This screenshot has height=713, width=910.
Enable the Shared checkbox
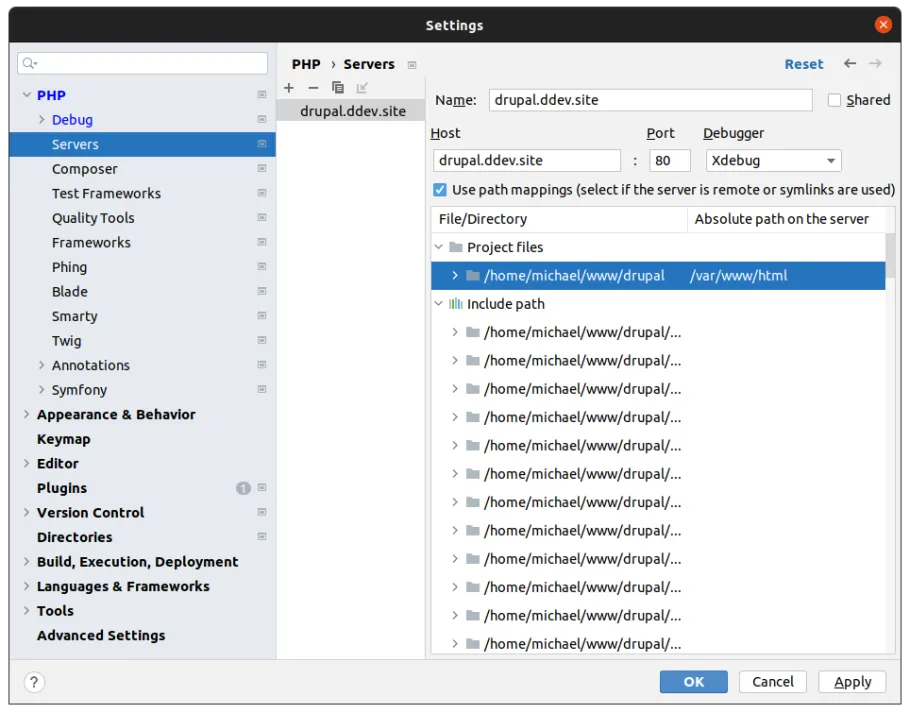coord(835,100)
